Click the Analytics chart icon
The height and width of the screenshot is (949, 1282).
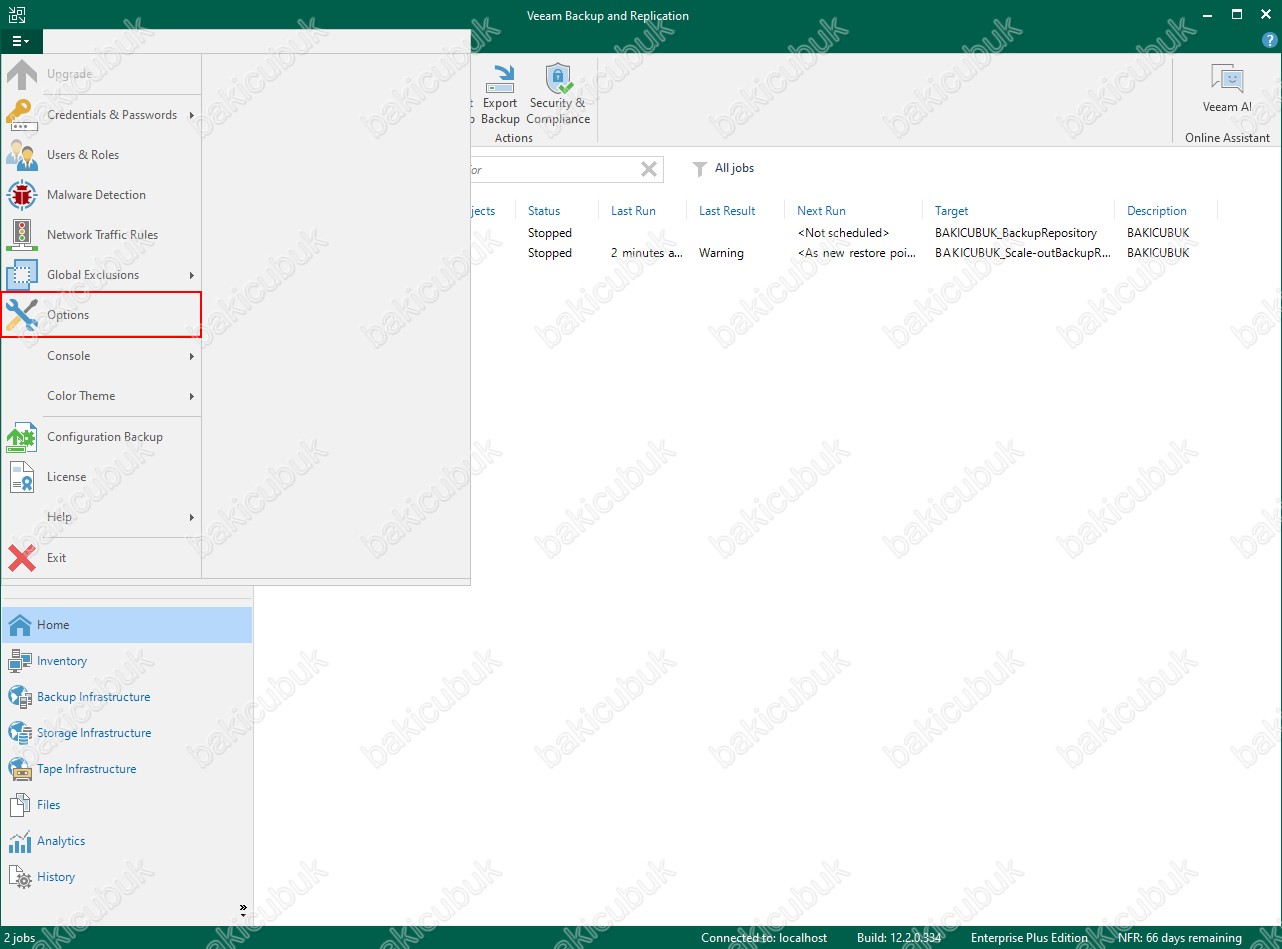(20, 841)
